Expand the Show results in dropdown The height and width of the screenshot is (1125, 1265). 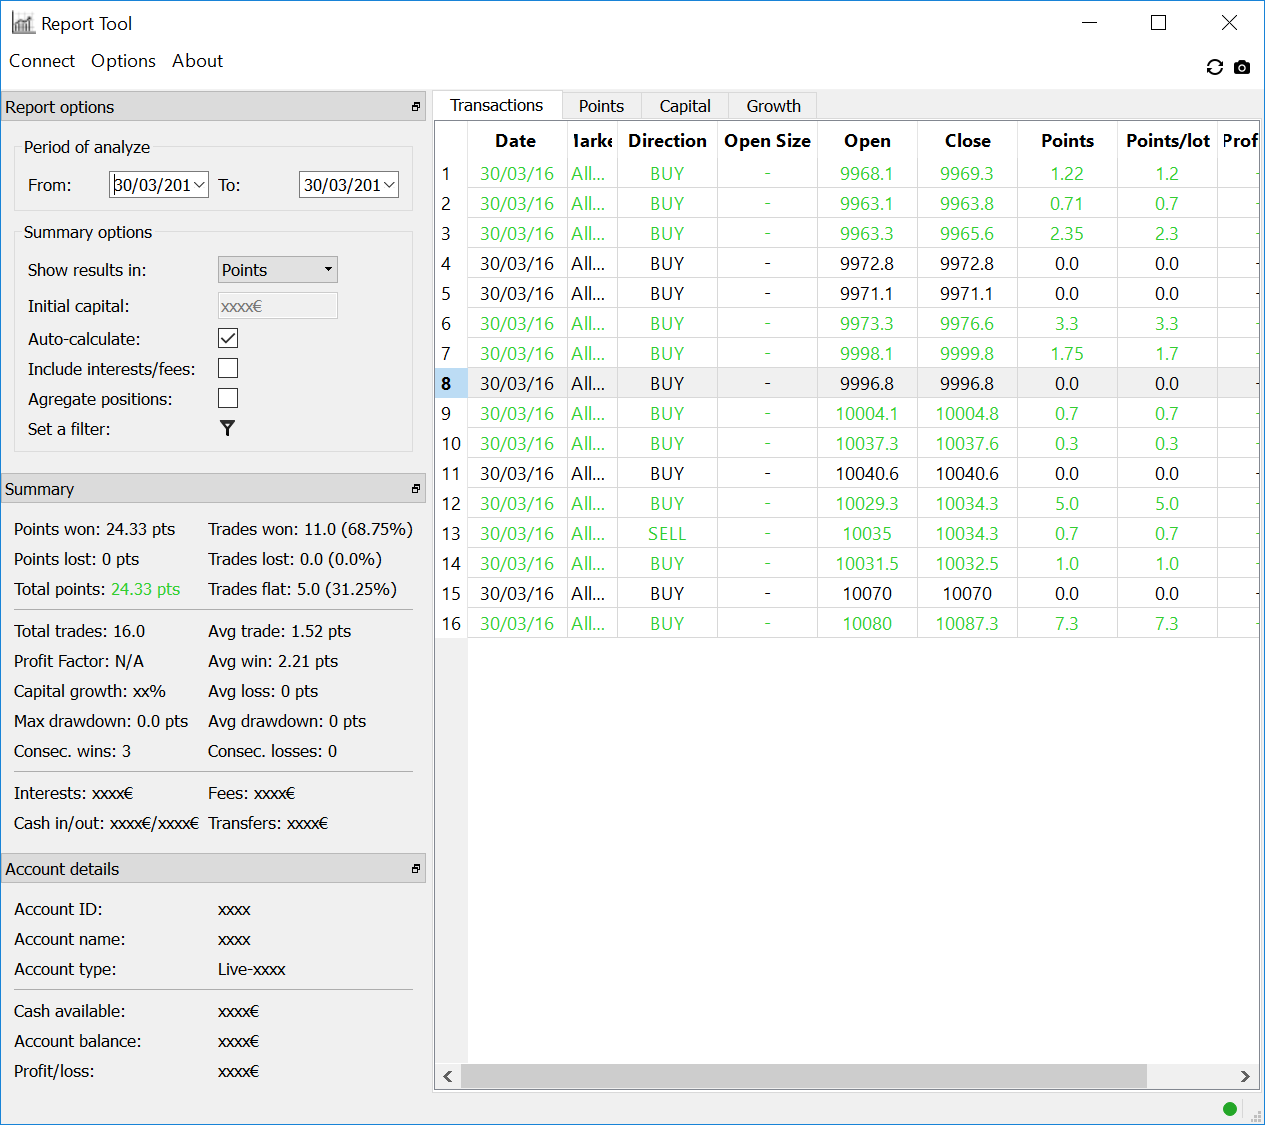tap(278, 270)
